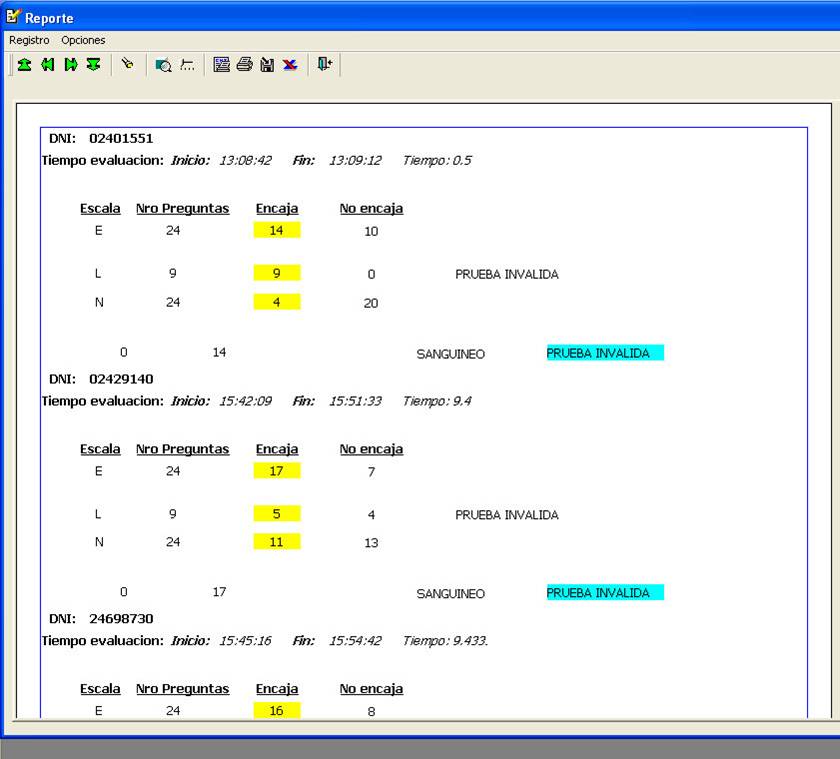Screen dimensions: 840x759
Task: Open the Registro menu
Action: [28, 40]
